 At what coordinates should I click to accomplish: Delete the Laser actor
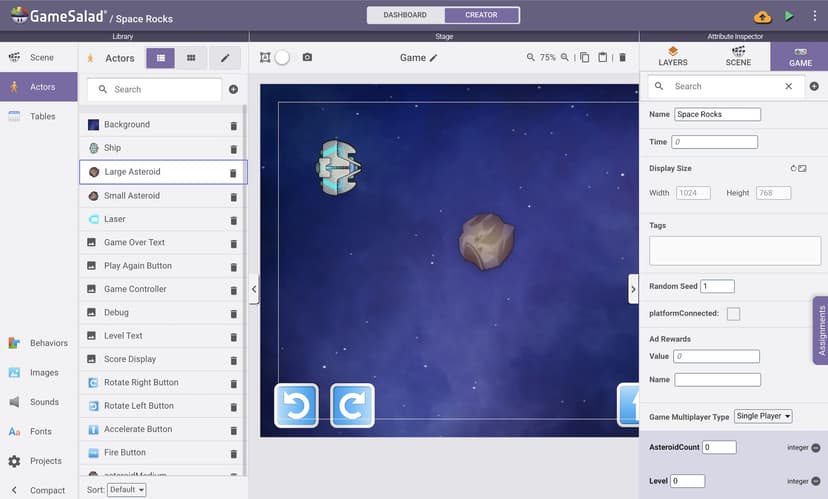[233, 220]
